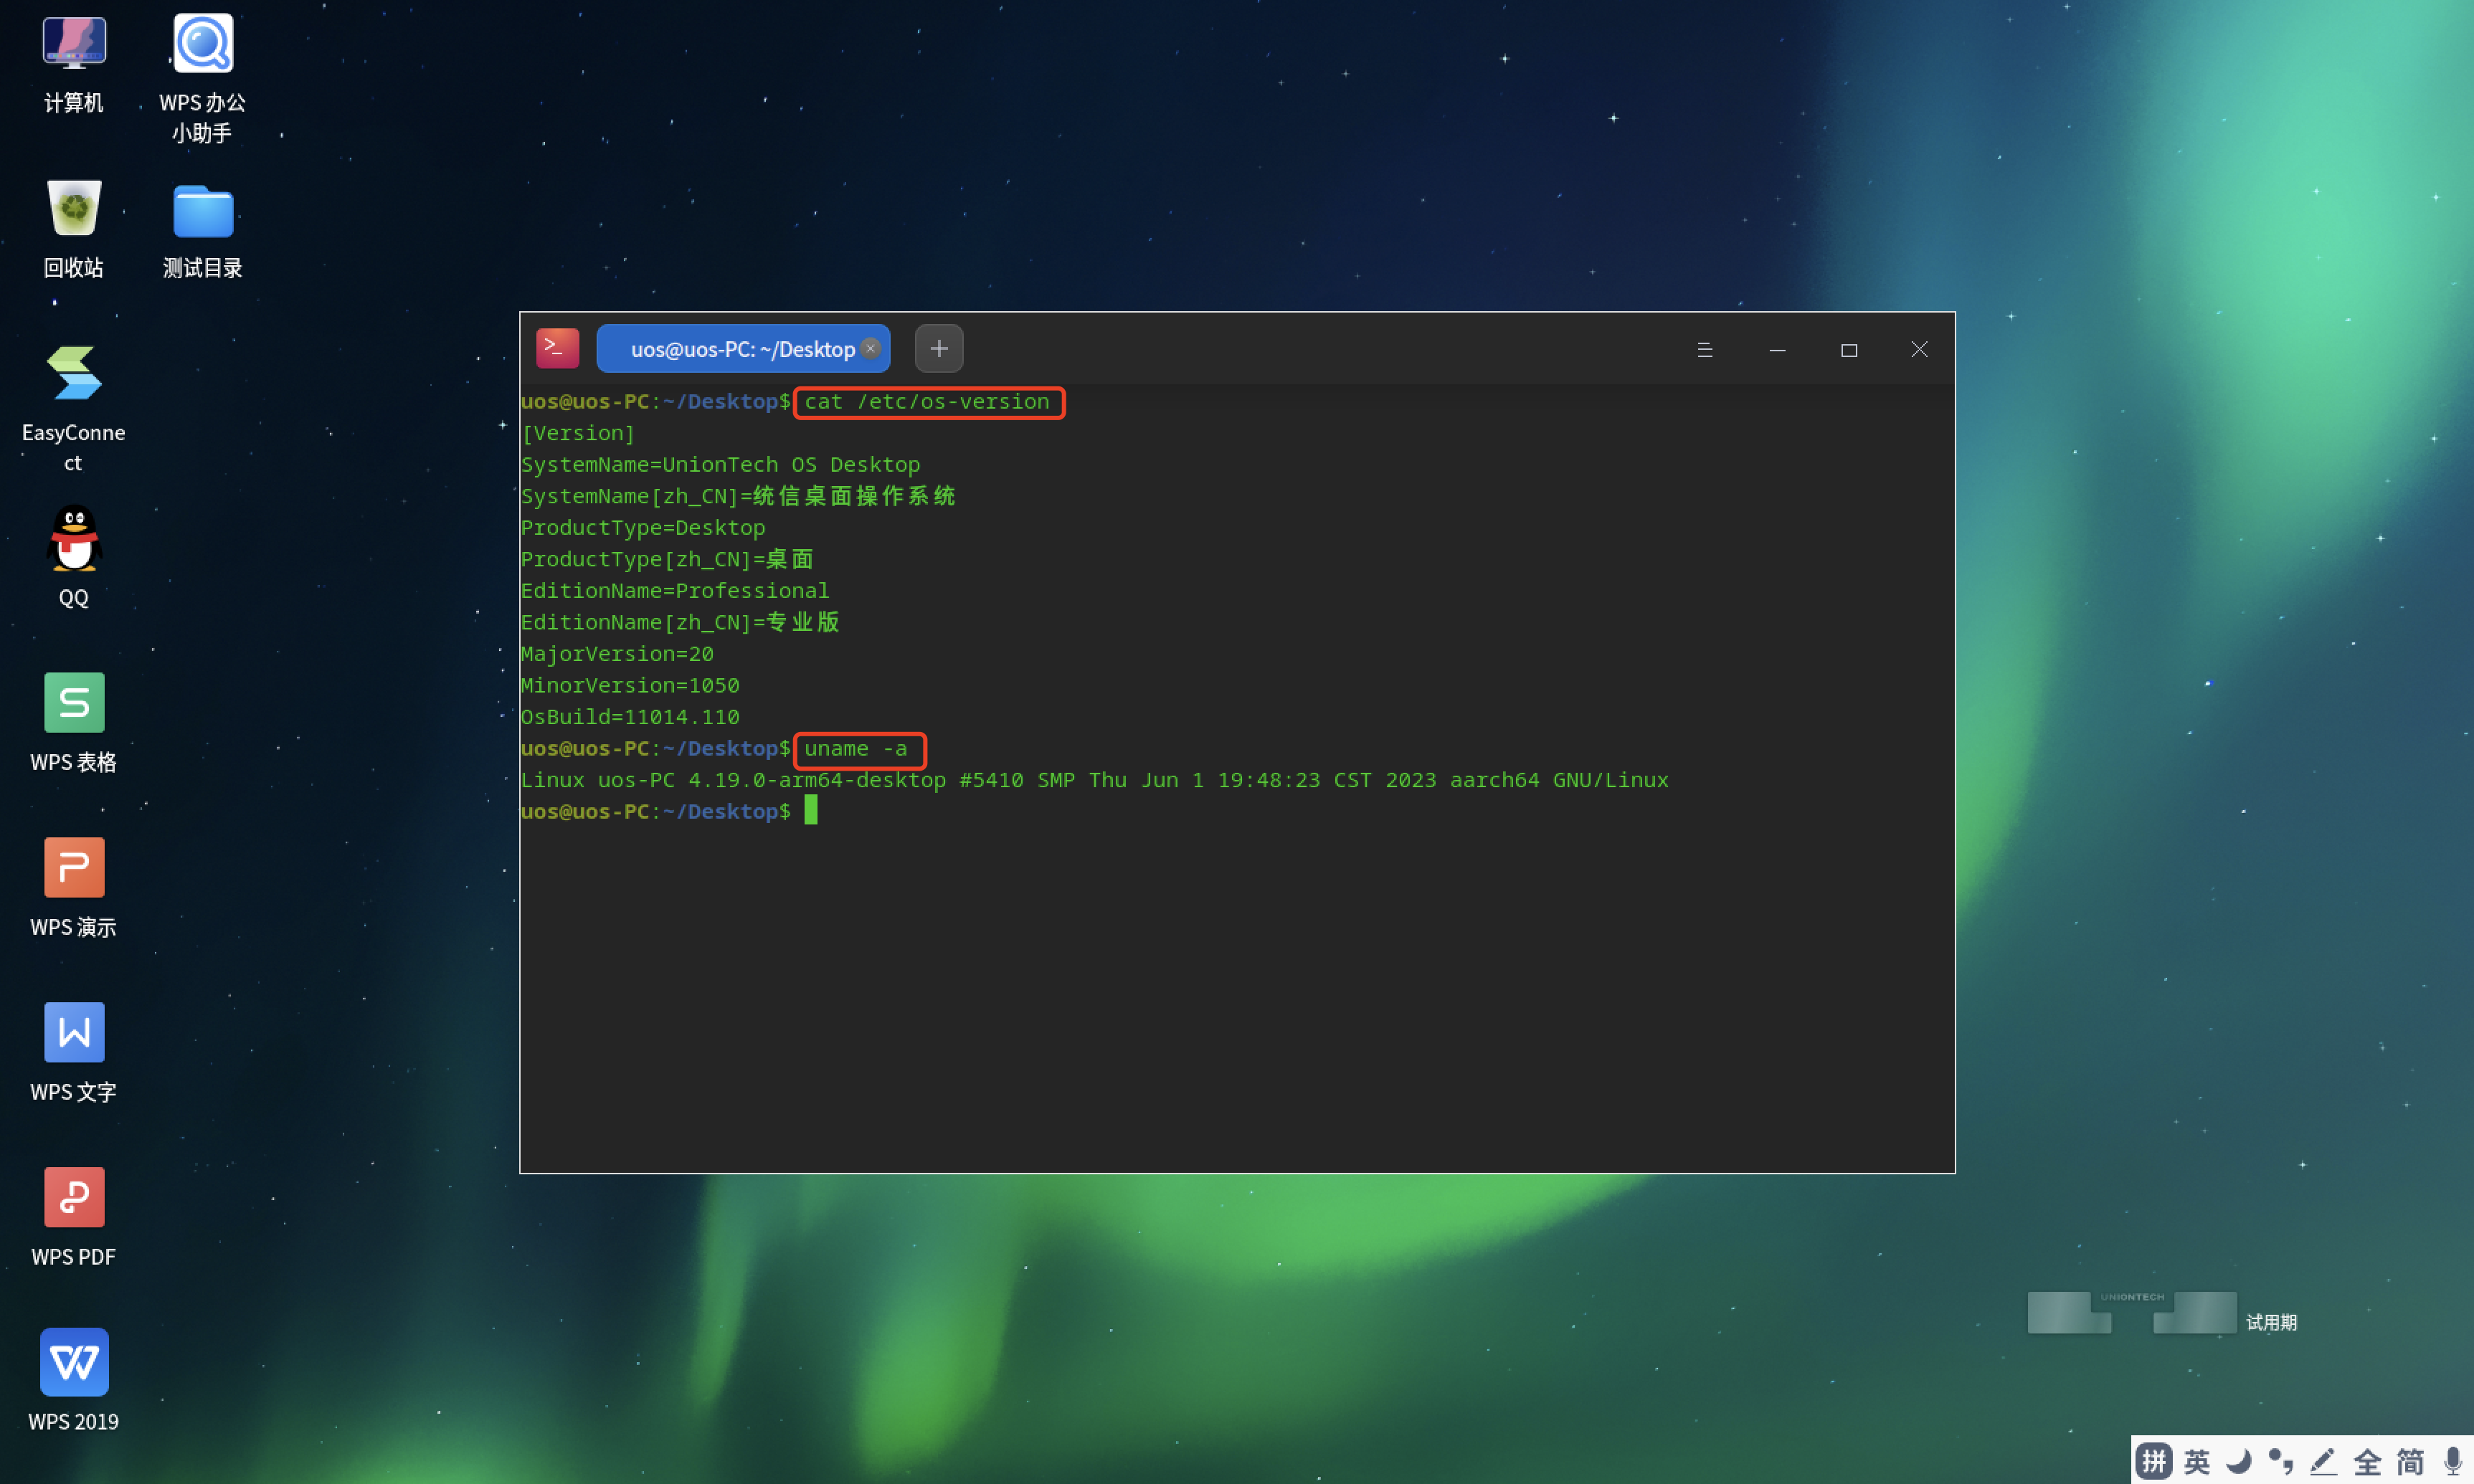This screenshot has height=1484, width=2474.
Task: Open WPS 办公小助手 icon
Action: tap(203, 44)
